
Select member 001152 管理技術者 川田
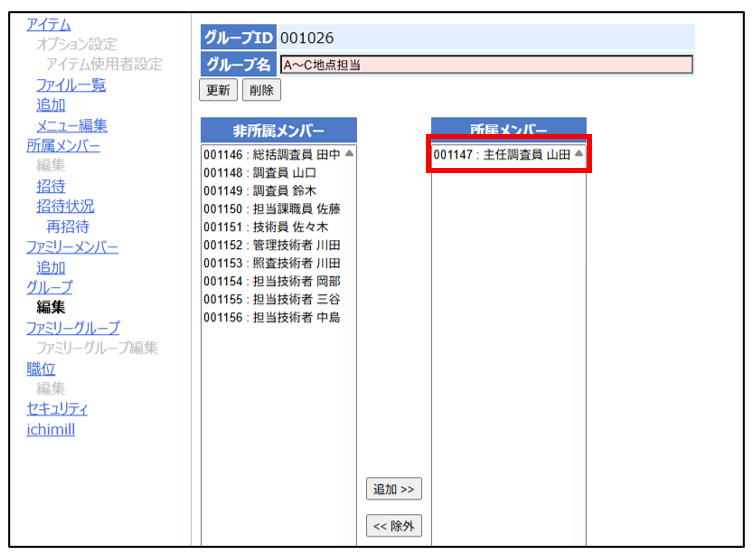click(x=271, y=245)
